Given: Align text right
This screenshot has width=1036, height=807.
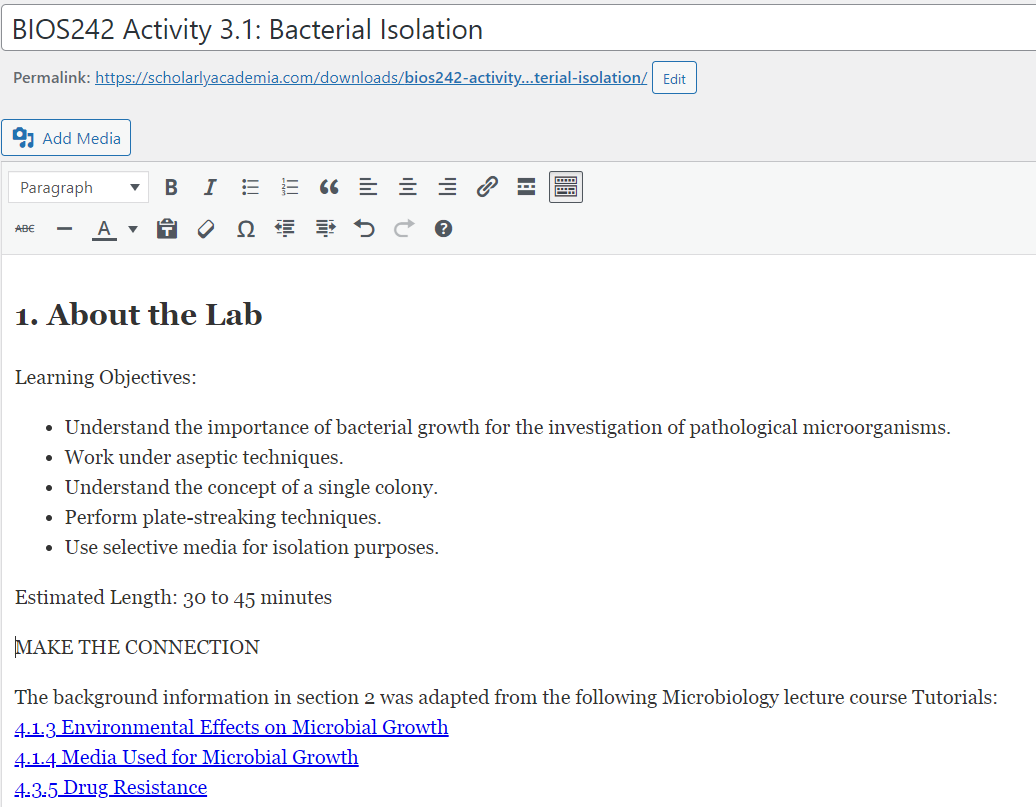Looking at the screenshot, I should [x=447, y=188].
